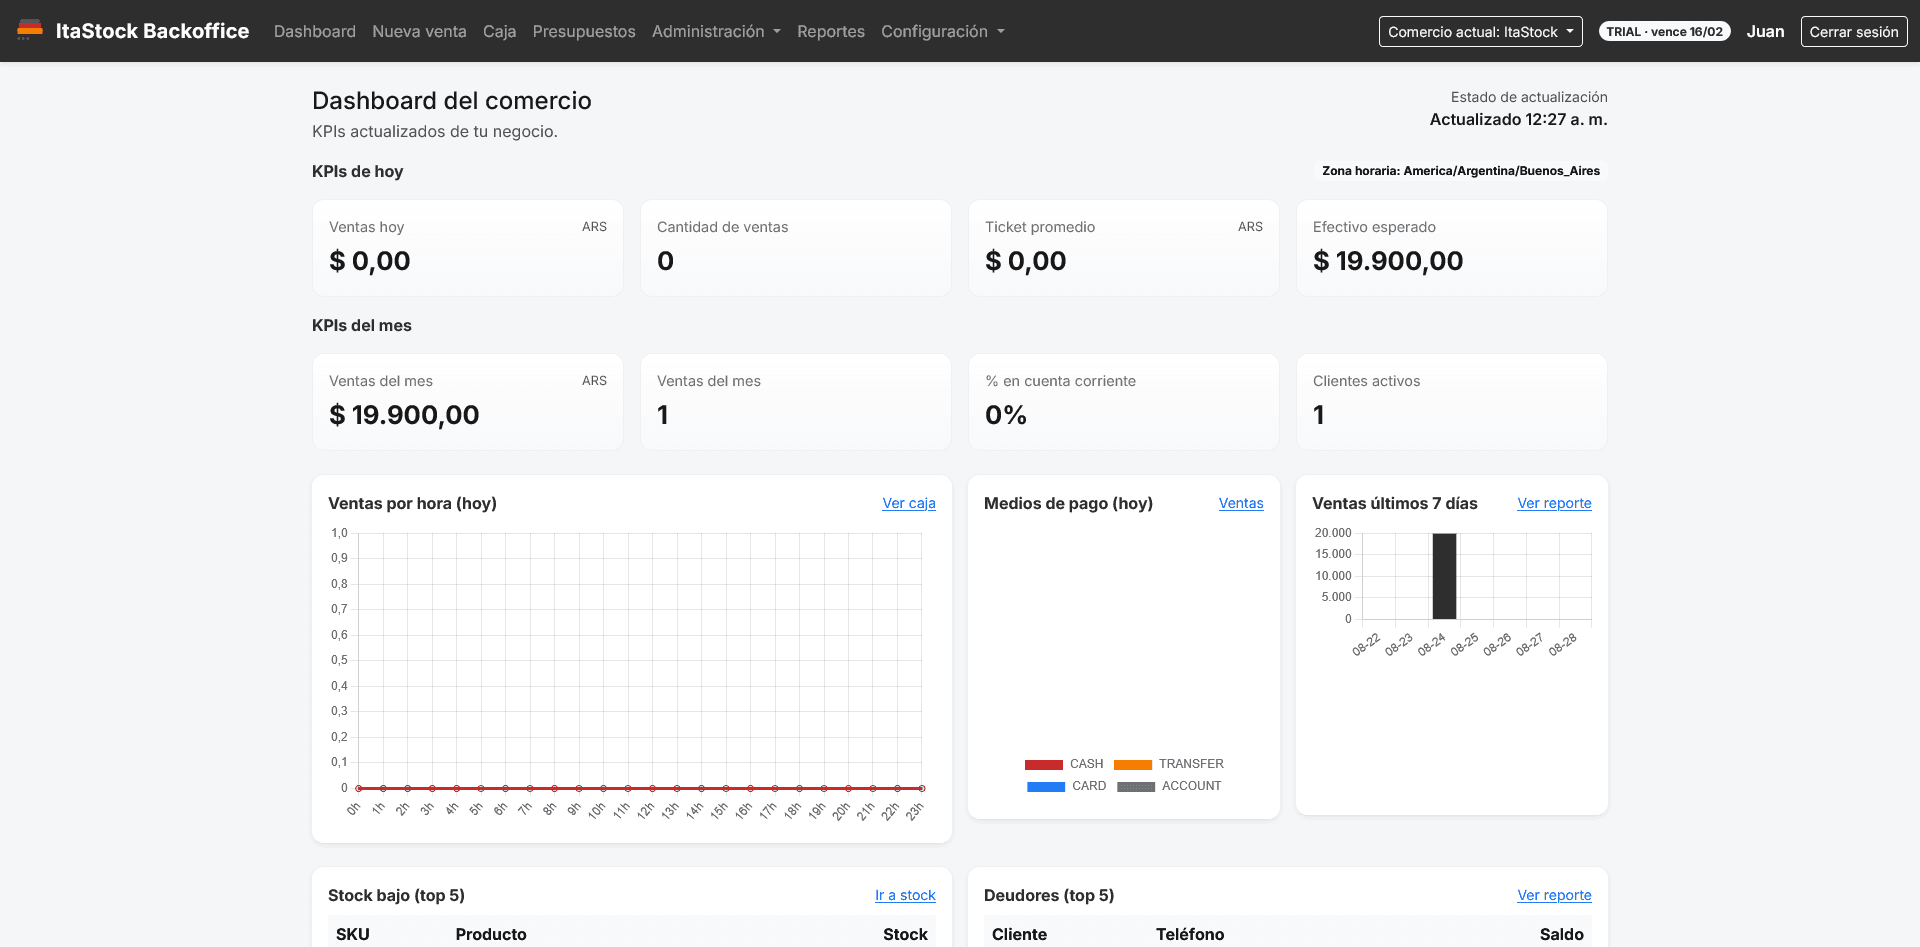
Task: Open the Ventas link in Medios de pago
Action: [x=1241, y=503]
